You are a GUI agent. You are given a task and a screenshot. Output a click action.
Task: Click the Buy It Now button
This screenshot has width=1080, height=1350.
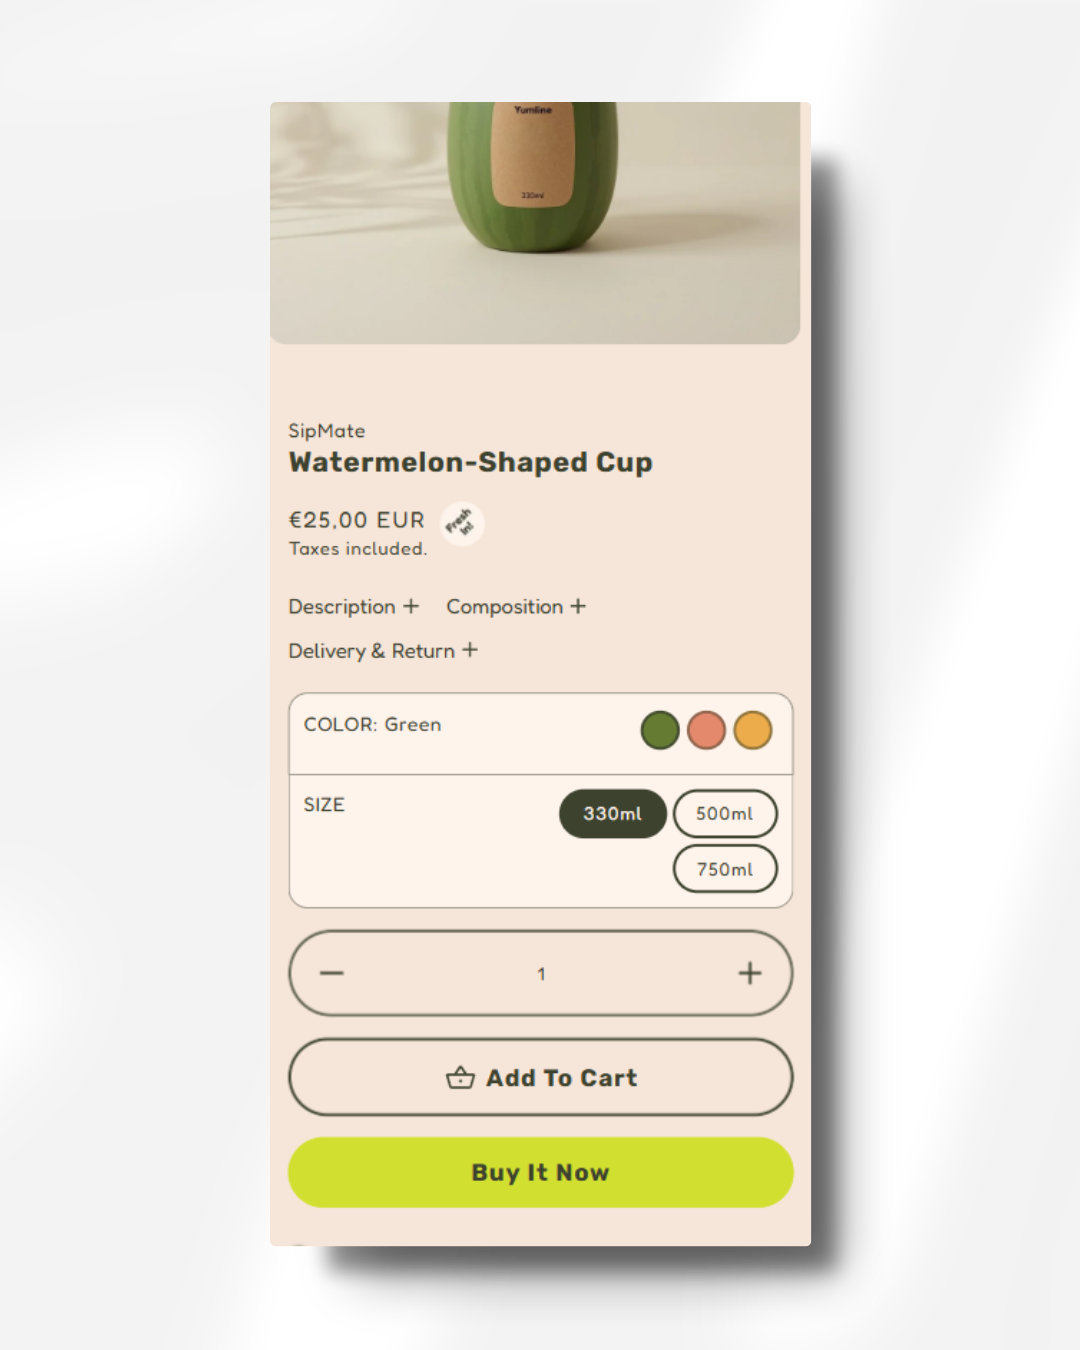[x=541, y=1172]
